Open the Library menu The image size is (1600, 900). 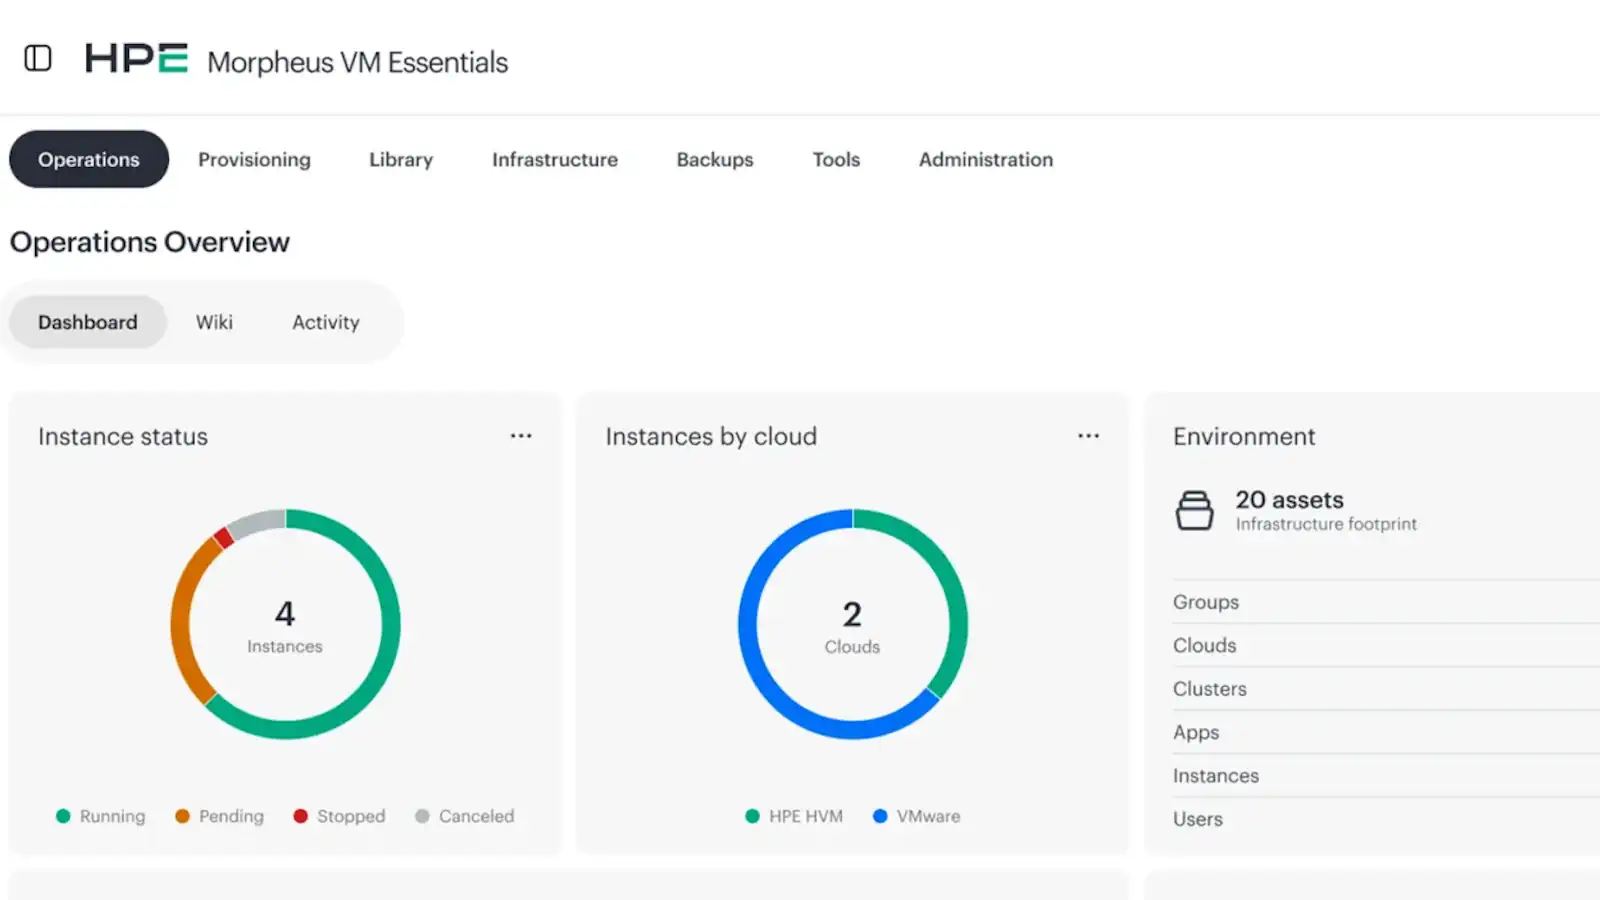401,159
